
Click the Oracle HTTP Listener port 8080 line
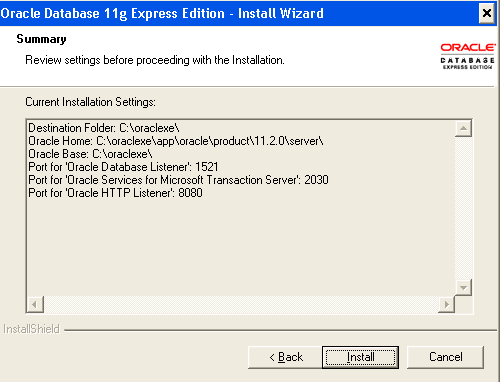(115, 193)
